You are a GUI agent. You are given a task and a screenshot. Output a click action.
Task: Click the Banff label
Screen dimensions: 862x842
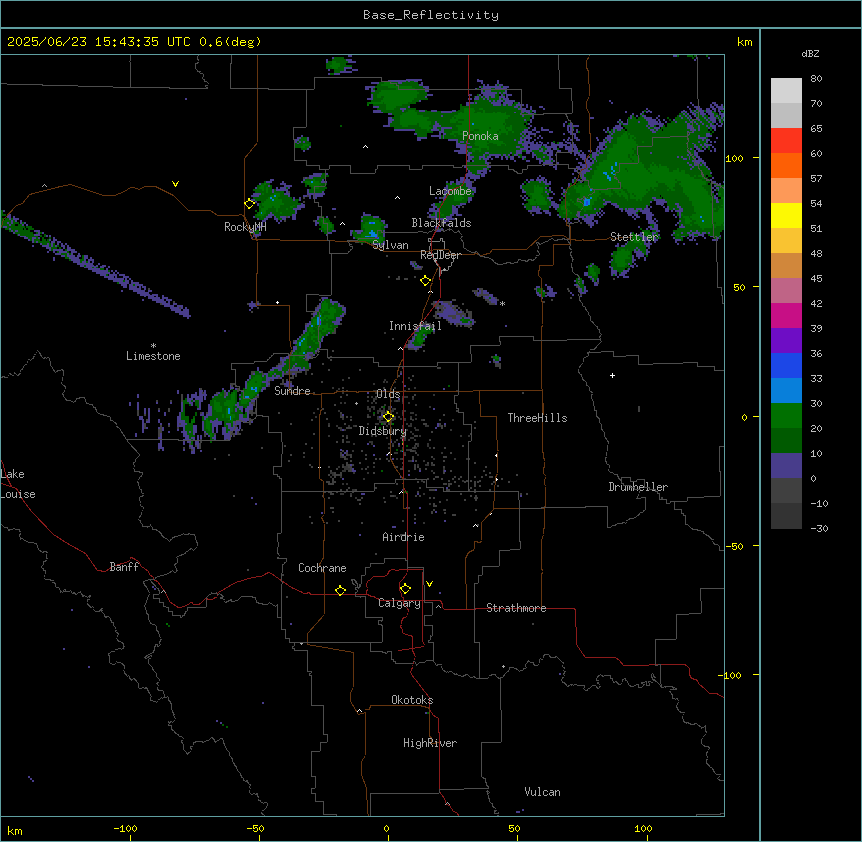[x=124, y=567]
